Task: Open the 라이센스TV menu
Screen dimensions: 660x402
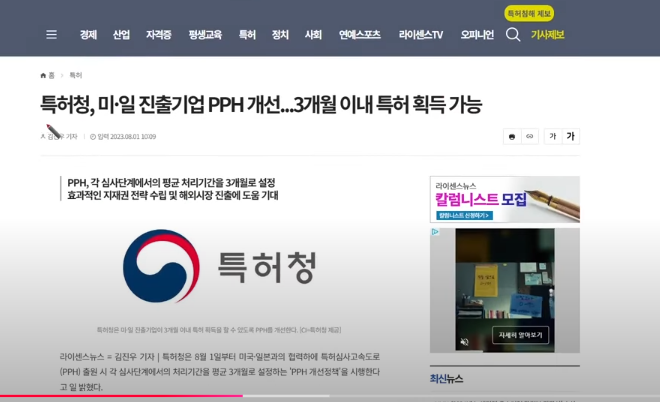Action: tap(421, 35)
